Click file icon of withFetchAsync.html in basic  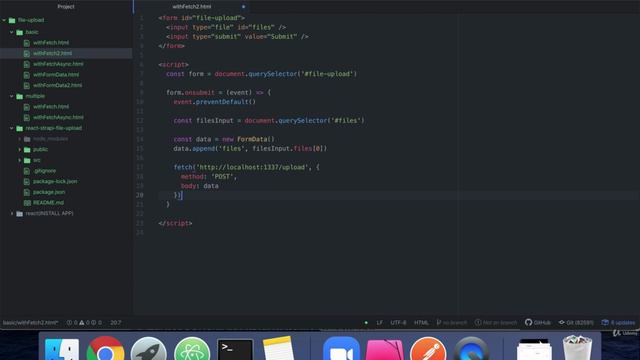pyautogui.click(x=27, y=64)
